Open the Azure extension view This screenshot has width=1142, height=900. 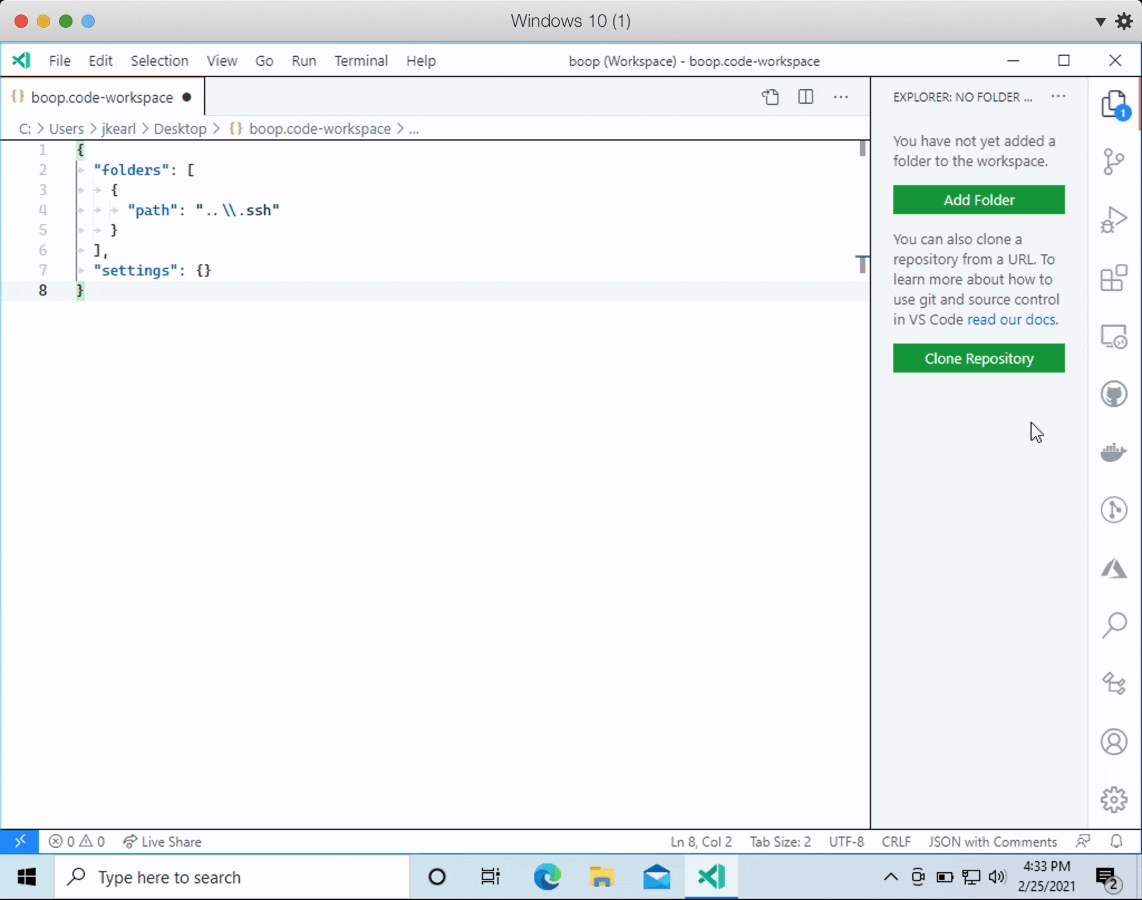[x=1114, y=567]
